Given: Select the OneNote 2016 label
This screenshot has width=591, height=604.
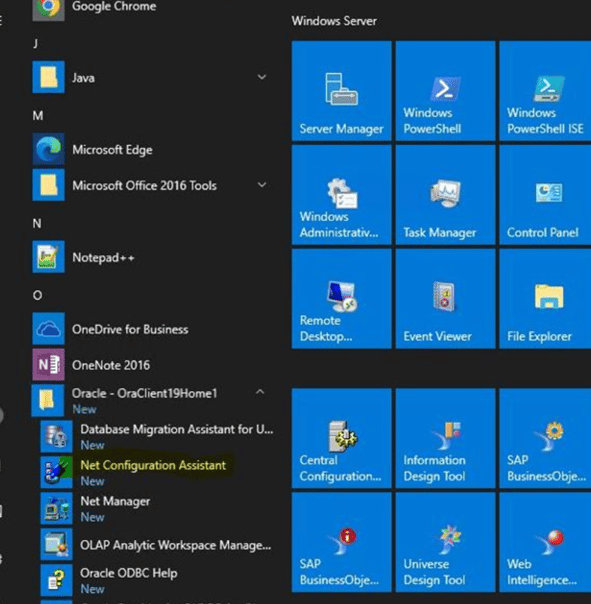Looking at the screenshot, I should coord(111,365).
